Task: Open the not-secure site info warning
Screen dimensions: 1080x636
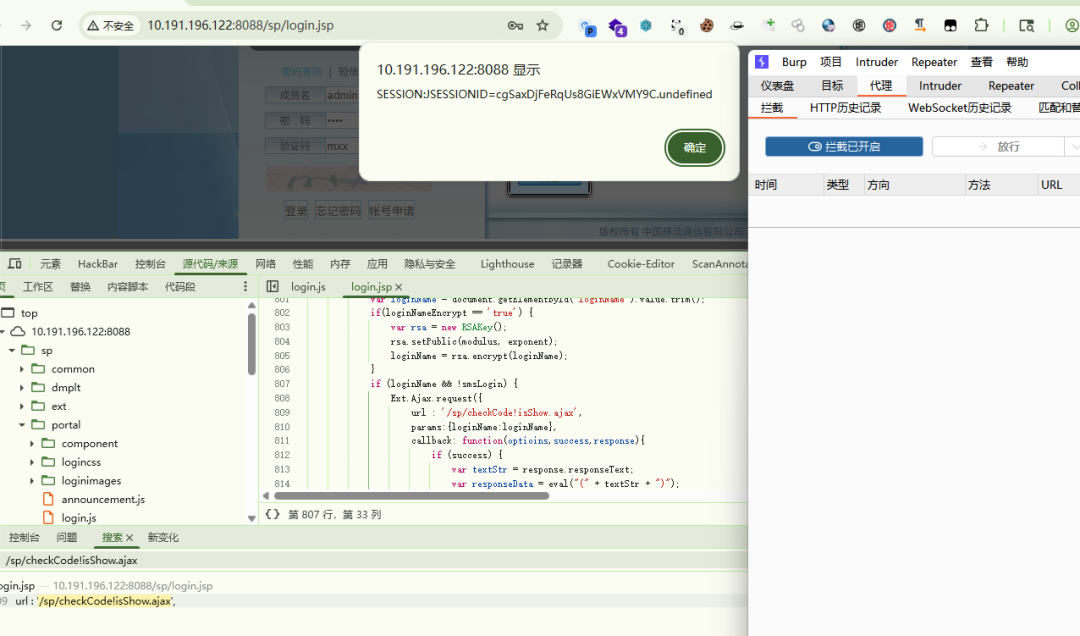Action: pyautogui.click(x=110, y=25)
